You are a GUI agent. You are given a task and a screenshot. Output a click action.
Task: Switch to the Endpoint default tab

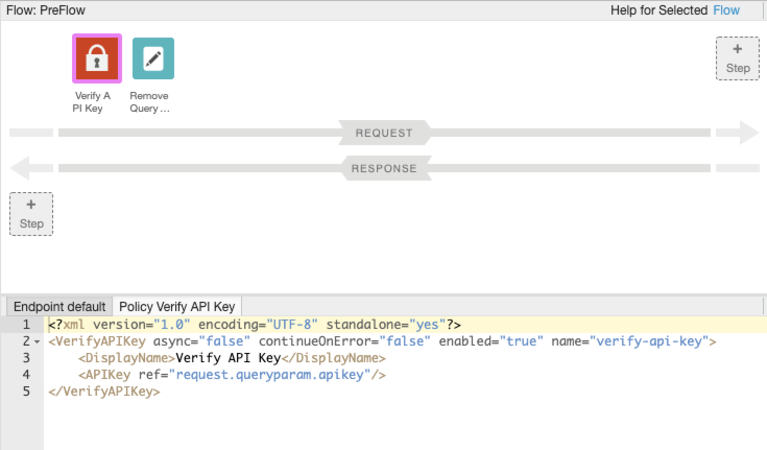pos(59,306)
